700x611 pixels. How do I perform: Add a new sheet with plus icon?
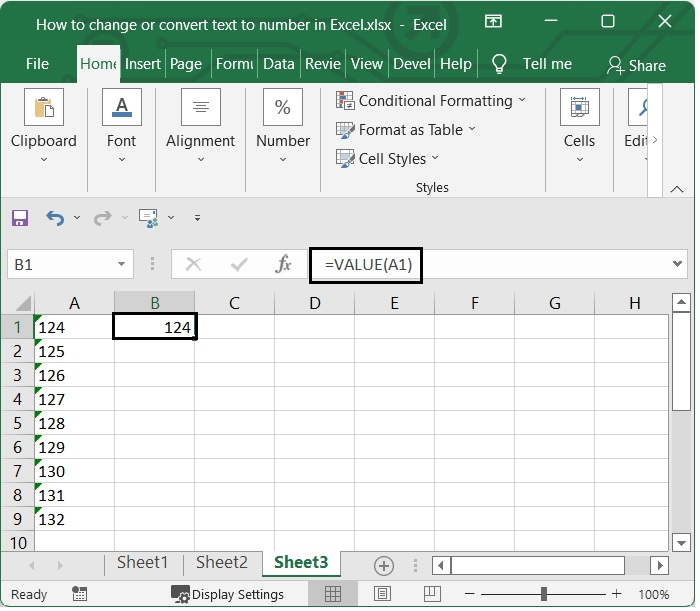pyautogui.click(x=383, y=566)
